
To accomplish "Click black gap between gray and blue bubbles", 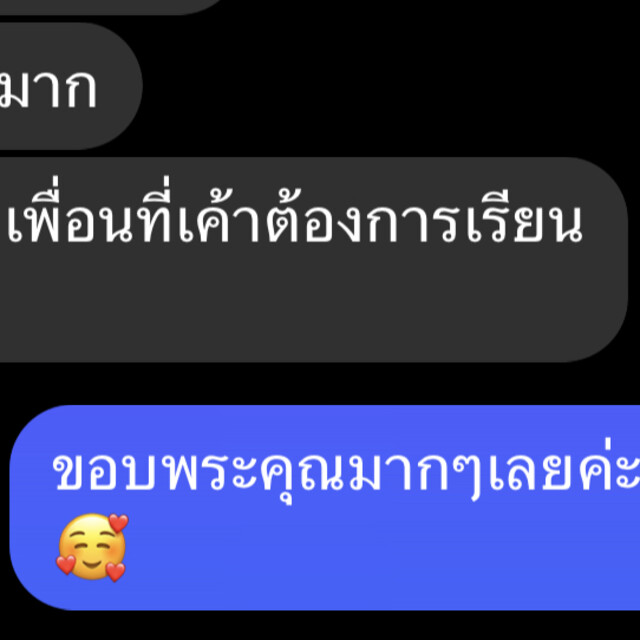I will tap(320, 384).
